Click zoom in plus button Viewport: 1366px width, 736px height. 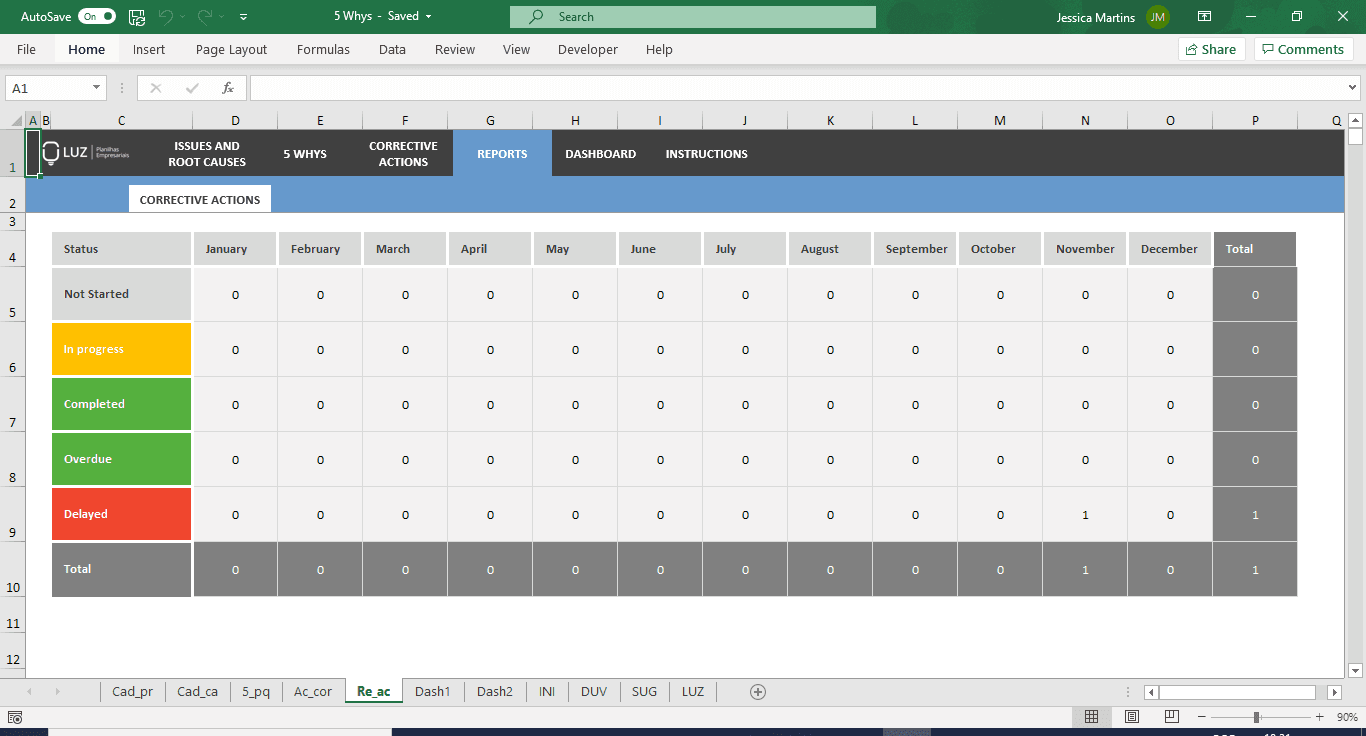pyautogui.click(x=1320, y=717)
